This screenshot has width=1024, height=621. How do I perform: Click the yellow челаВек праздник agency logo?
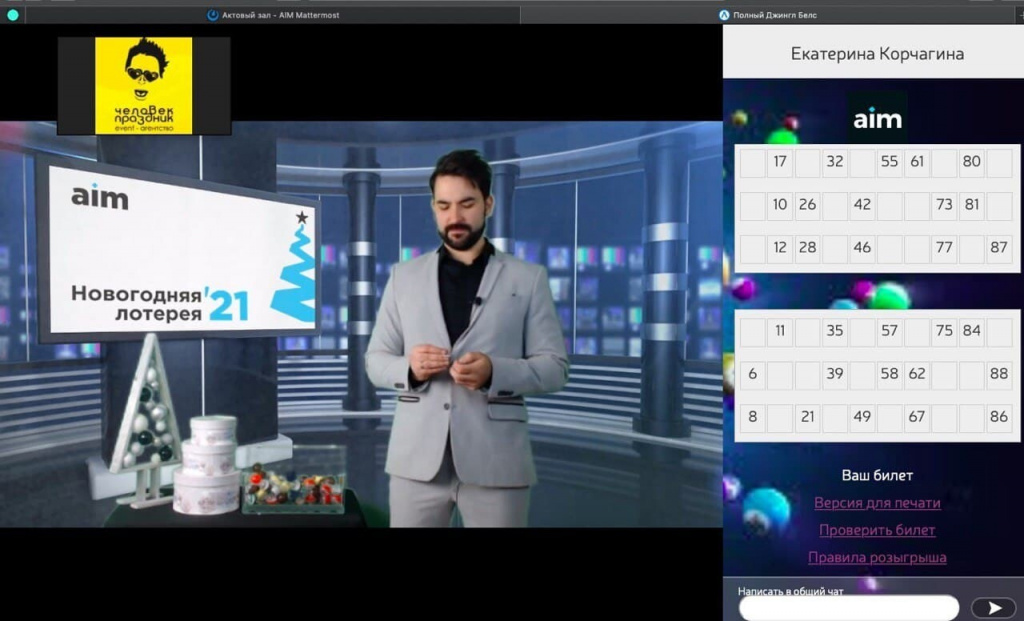tap(143, 86)
